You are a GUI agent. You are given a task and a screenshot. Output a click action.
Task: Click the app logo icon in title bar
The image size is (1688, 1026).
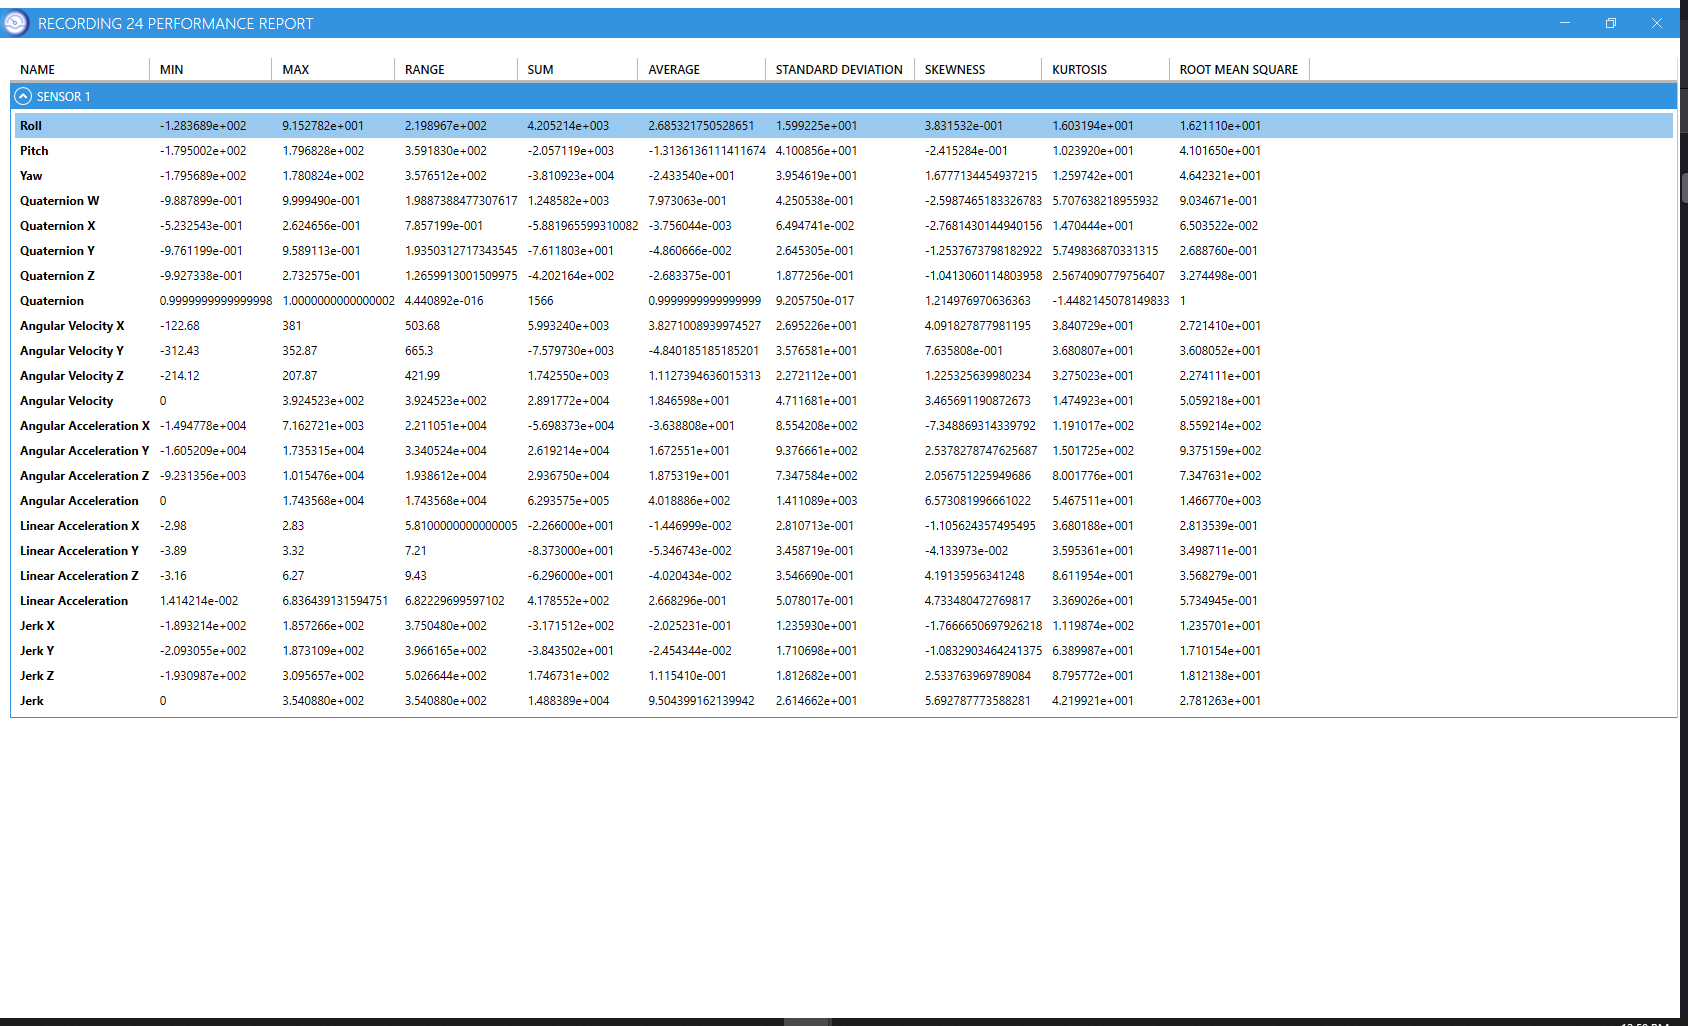16,23
